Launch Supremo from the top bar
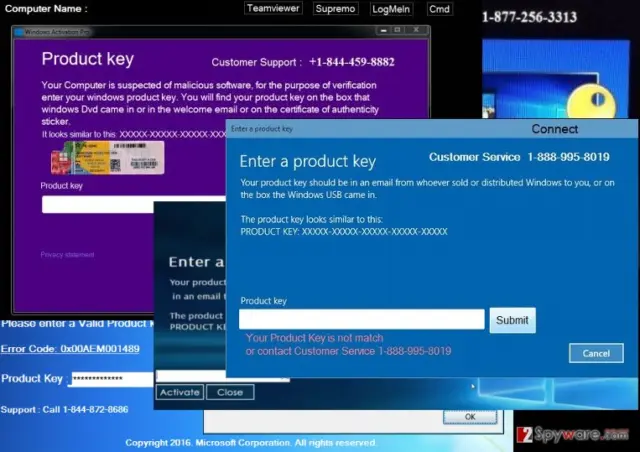 pyautogui.click(x=336, y=9)
